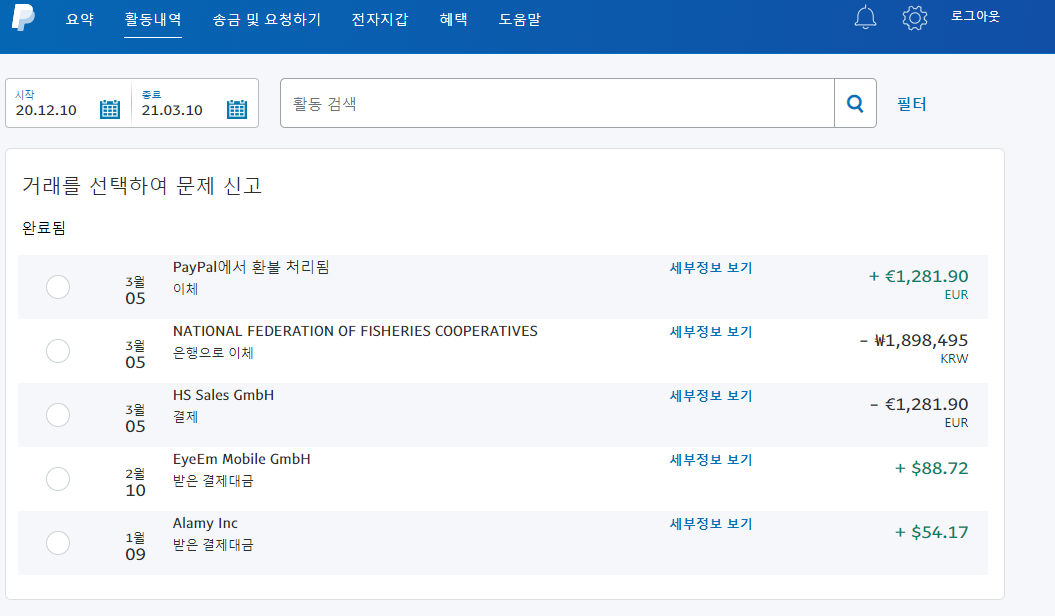This screenshot has height=616, width=1055.
Task: Click the + $54.17 amount
Action: [931, 532]
